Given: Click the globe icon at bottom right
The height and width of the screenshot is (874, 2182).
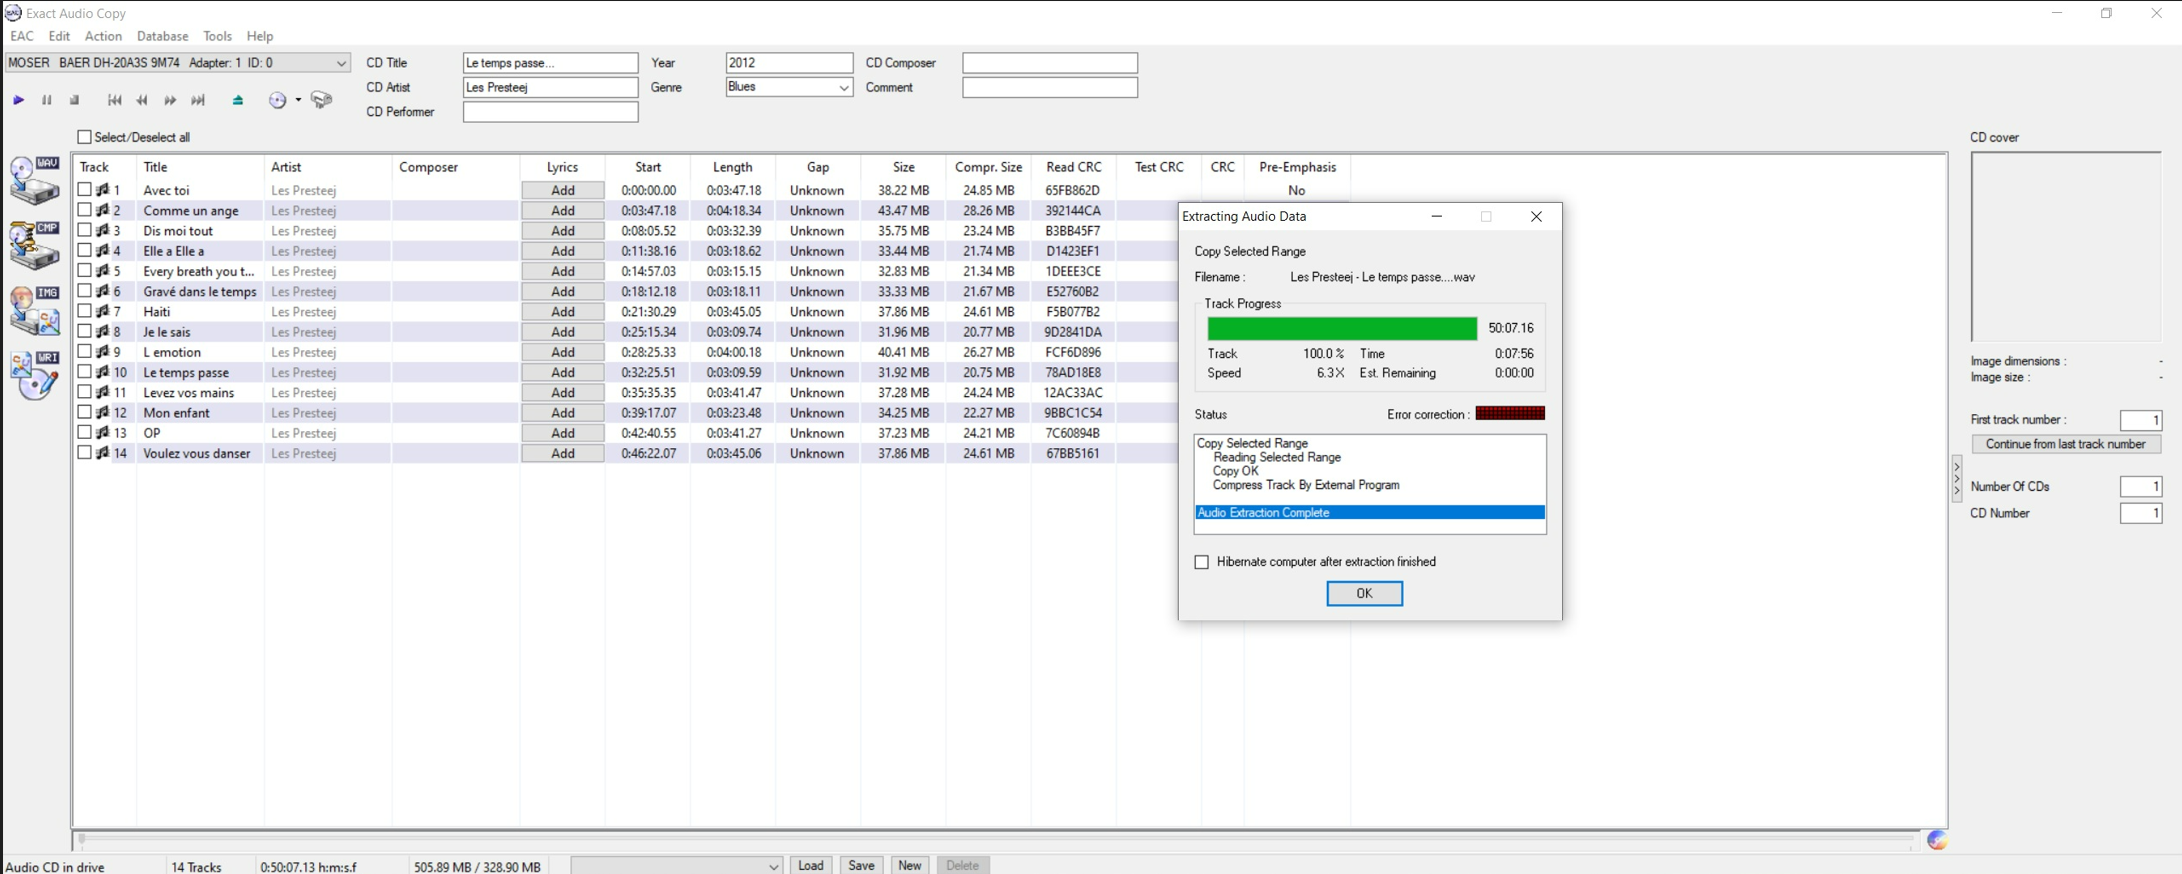Looking at the screenshot, I should pyautogui.click(x=1937, y=840).
